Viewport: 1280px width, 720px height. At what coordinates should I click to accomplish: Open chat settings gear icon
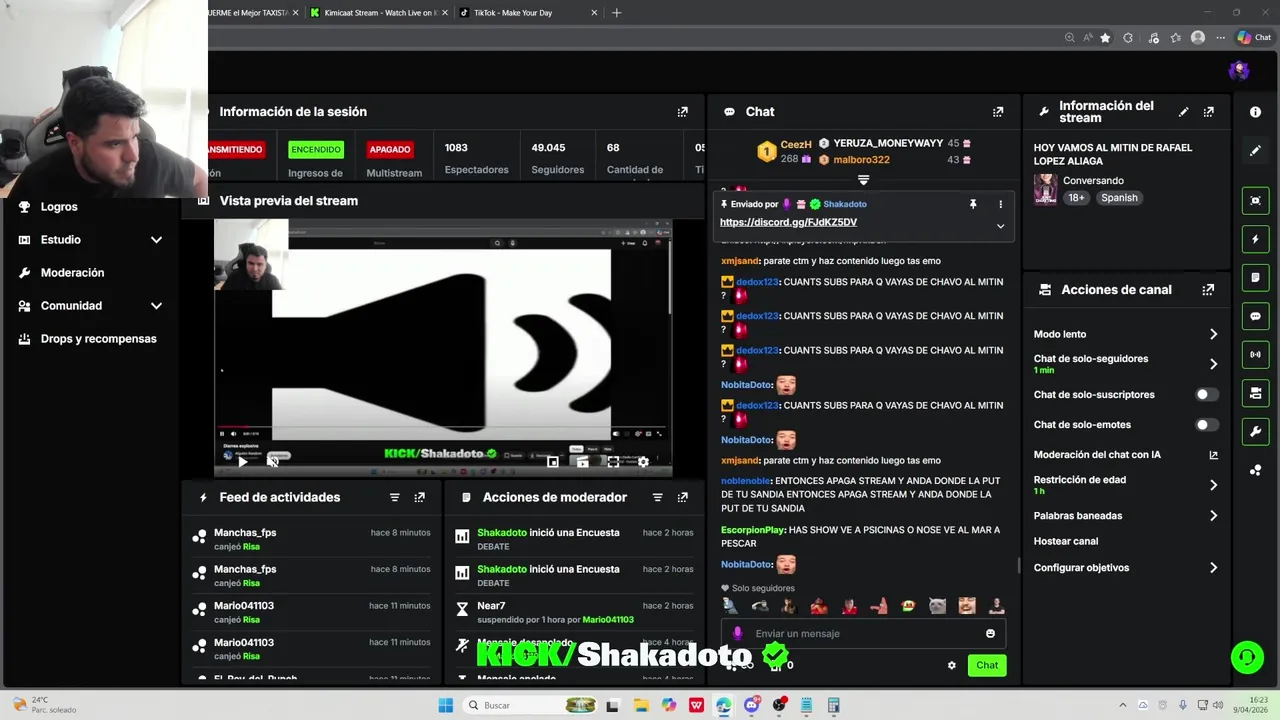(952, 665)
